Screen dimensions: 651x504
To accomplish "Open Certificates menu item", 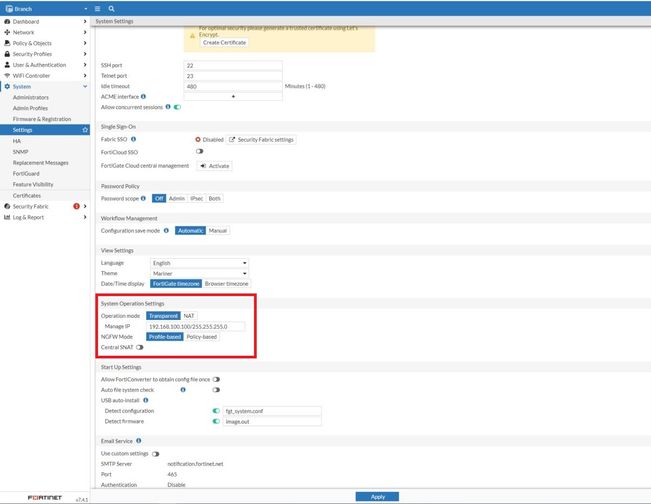I will click(27, 196).
